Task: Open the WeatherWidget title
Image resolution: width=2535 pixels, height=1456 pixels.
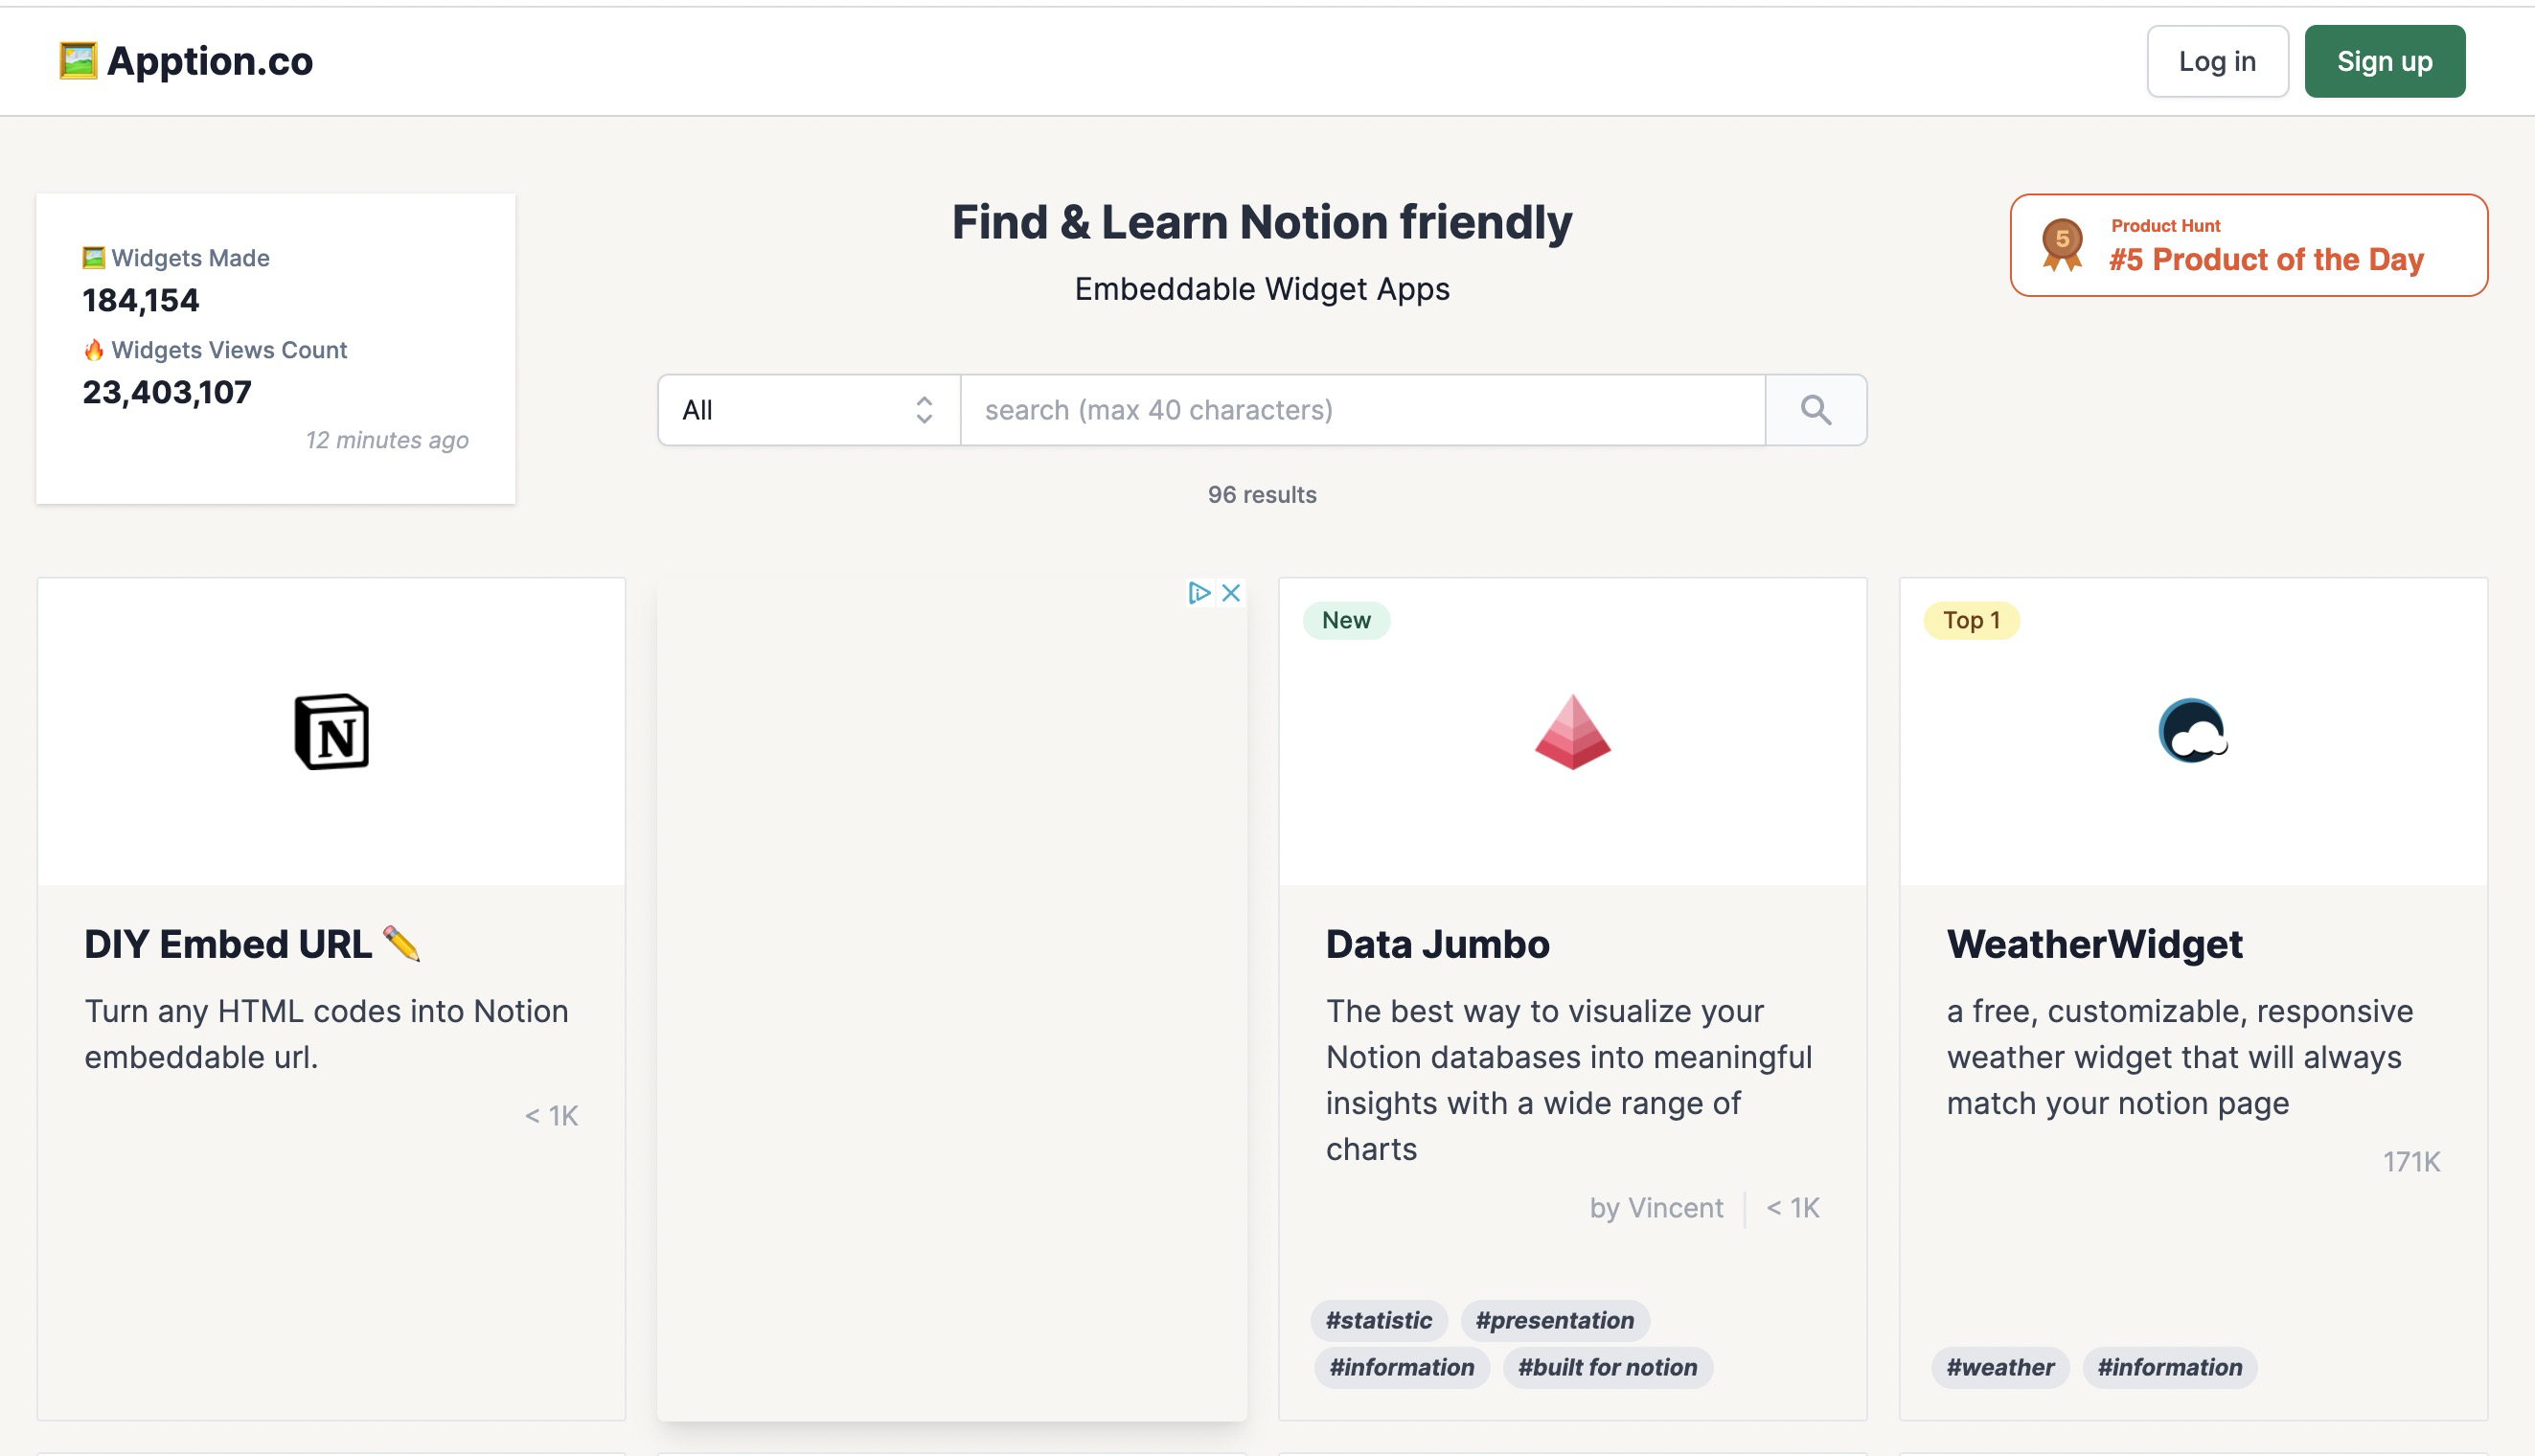Action: coord(2094,944)
